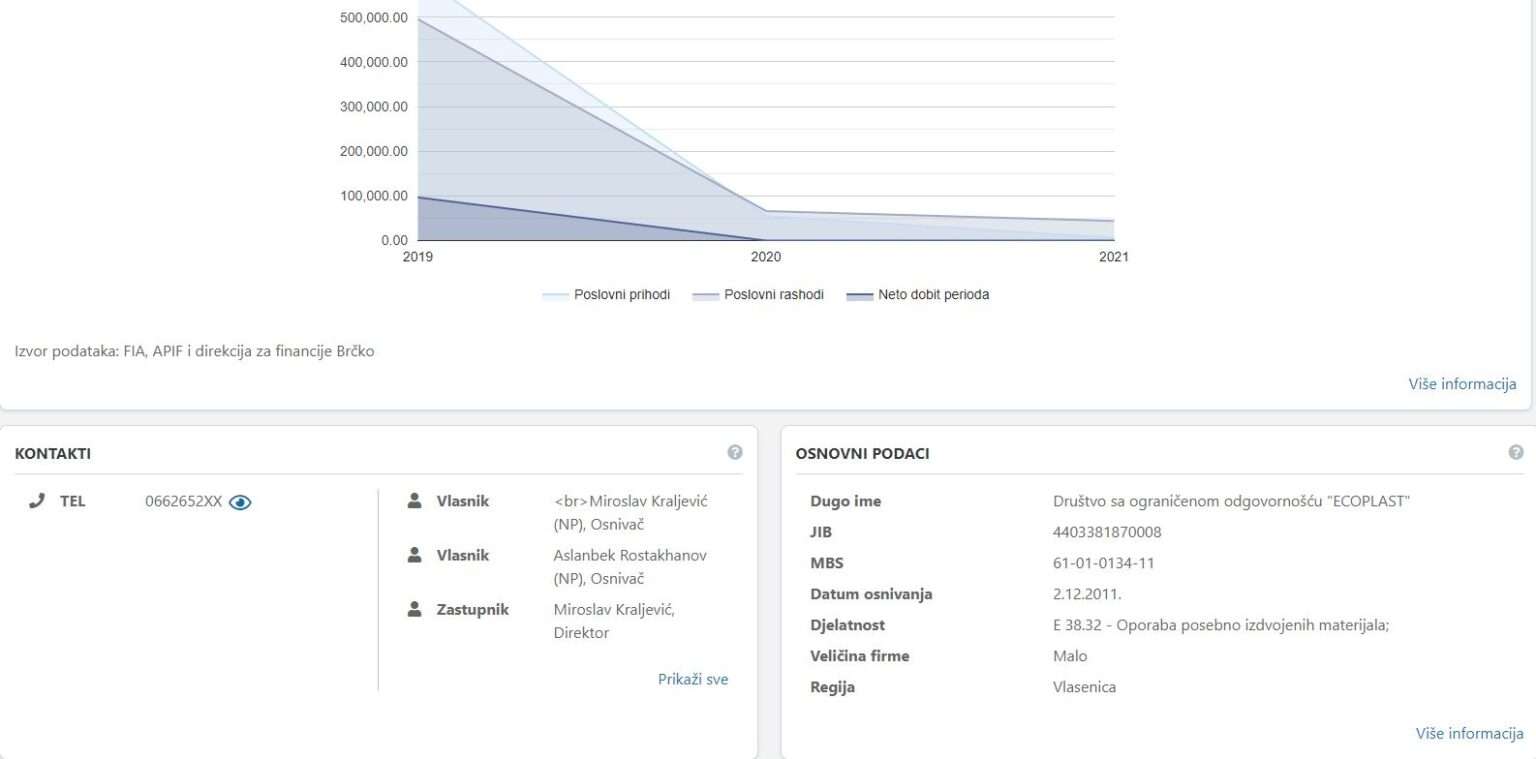Viewport: 1536px width, 759px height.
Task: Toggle the Poslovni rashodi legend series
Action: pyautogui.click(x=773, y=295)
